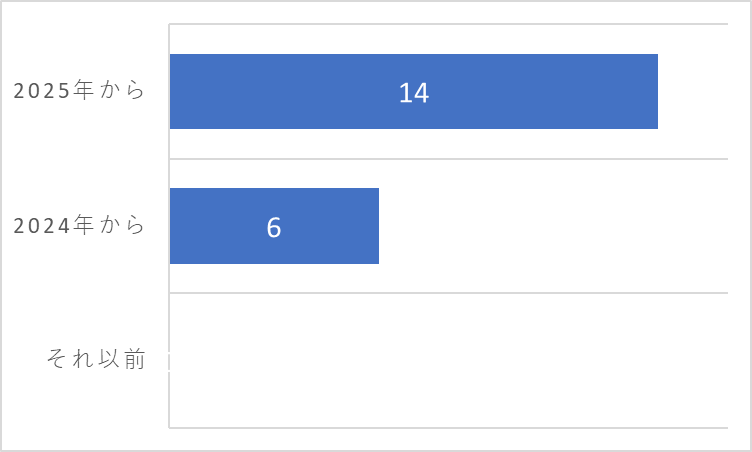Click empty plot space beside the 14 bar
This screenshot has height=452, width=752.
click(x=693, y=91)
